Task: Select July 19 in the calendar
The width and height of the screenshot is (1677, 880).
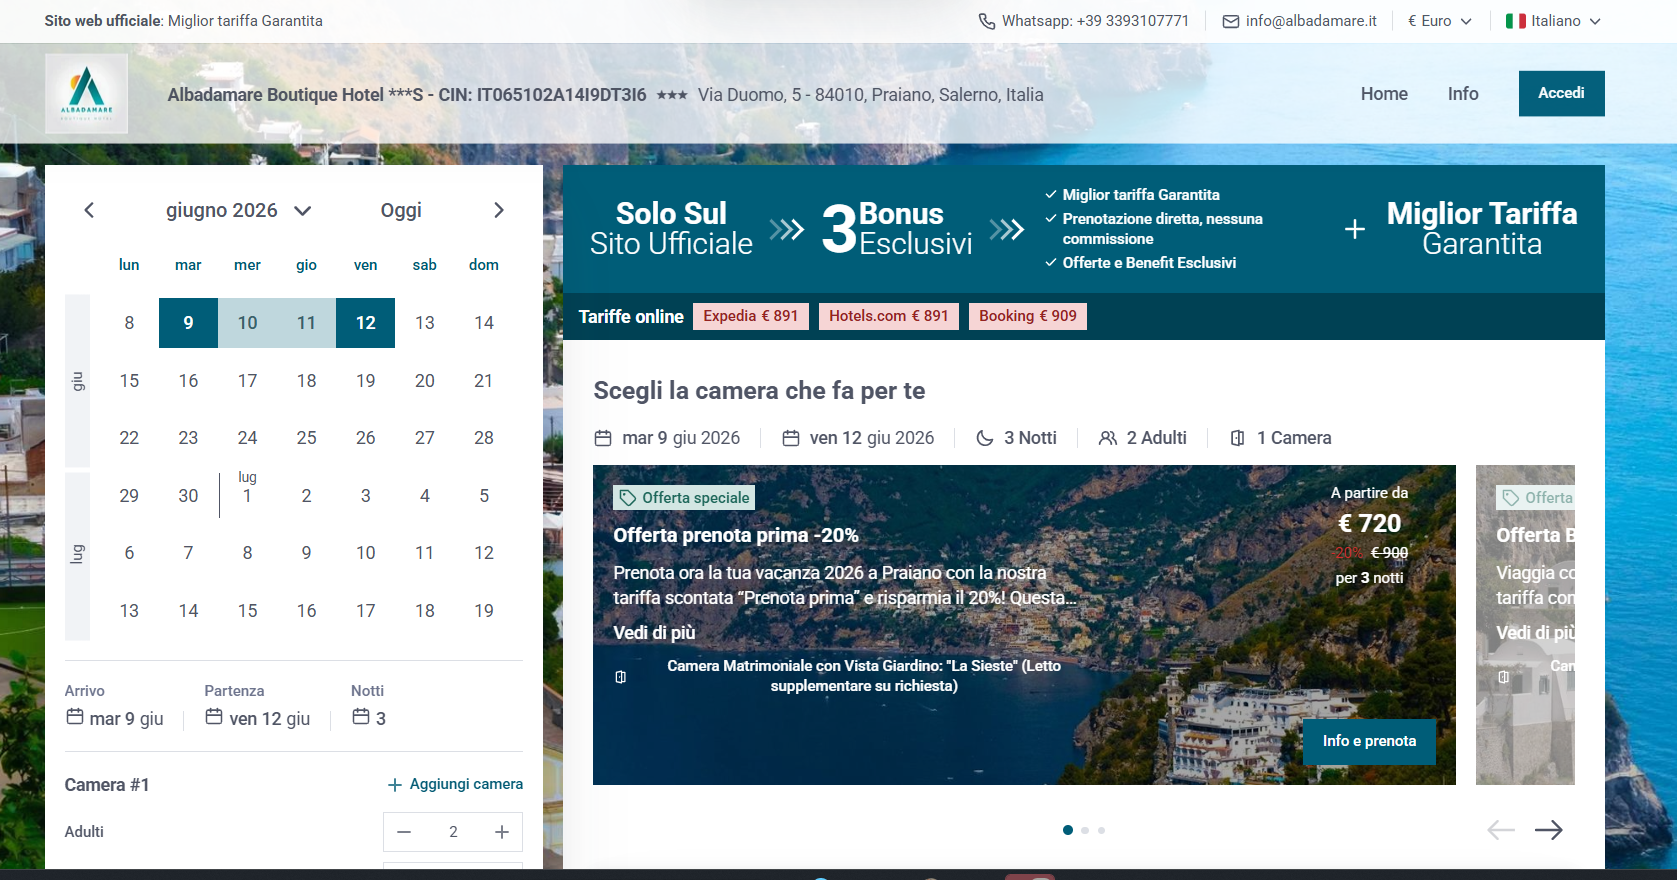Action: pyautogui.click(x=484, y=611)
